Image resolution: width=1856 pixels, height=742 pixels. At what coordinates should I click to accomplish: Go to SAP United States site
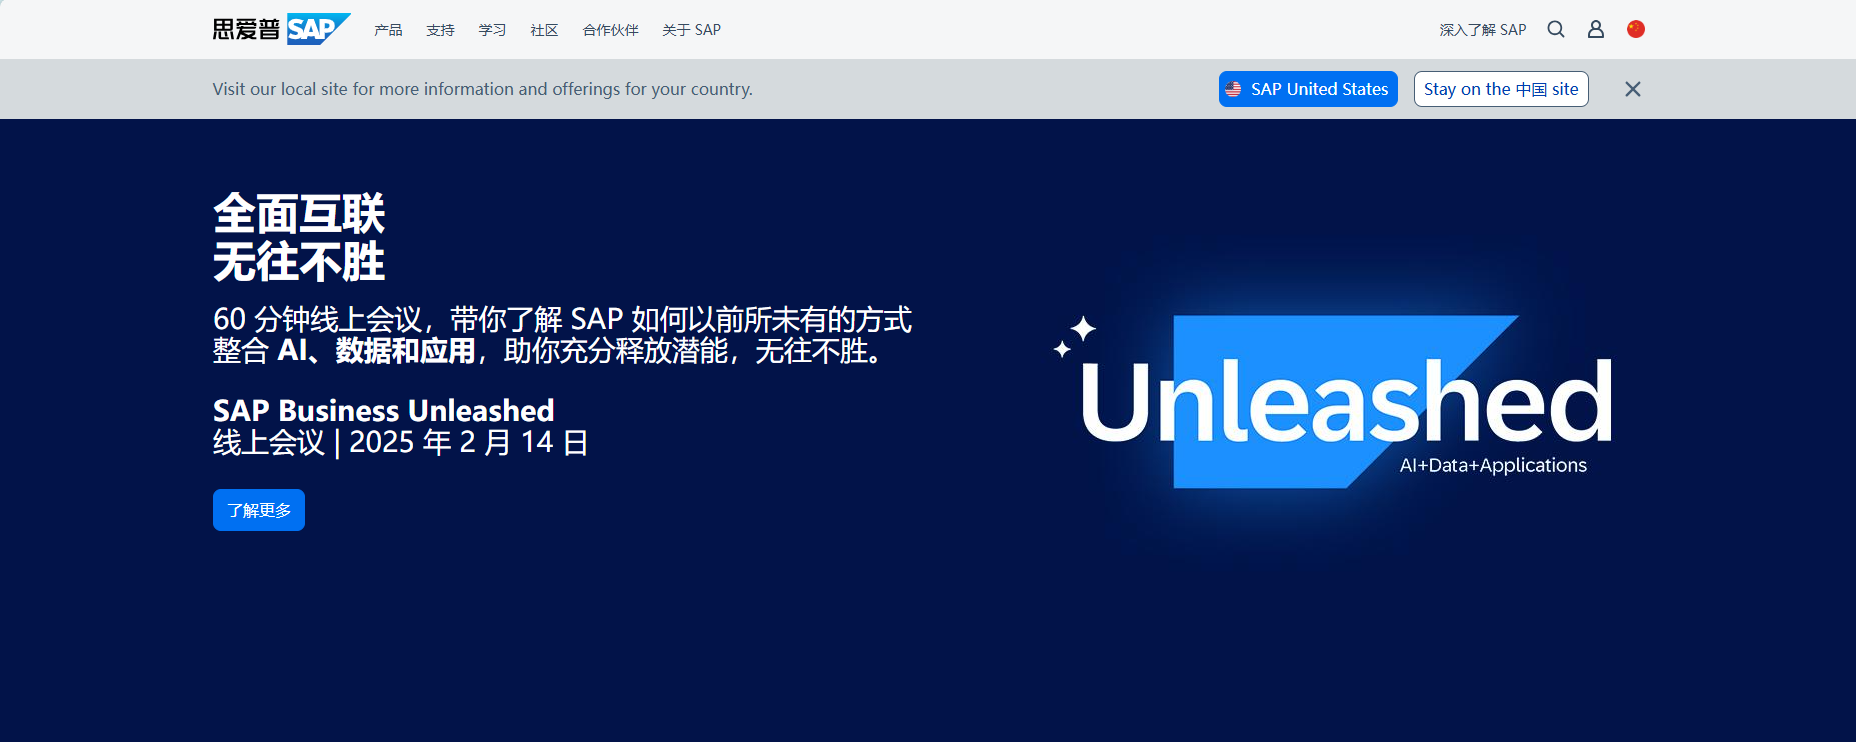point(1308,89)
